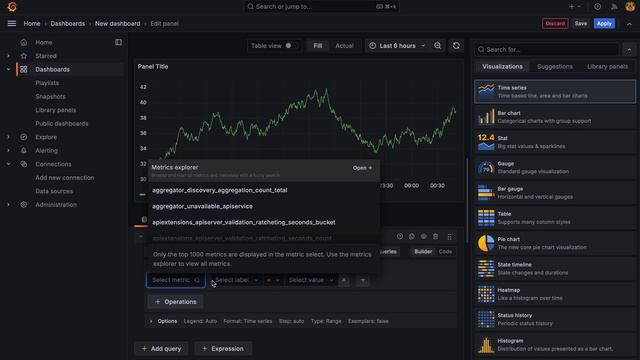
Task: Open the help question-mark icon
Action: tap(598, 7)
